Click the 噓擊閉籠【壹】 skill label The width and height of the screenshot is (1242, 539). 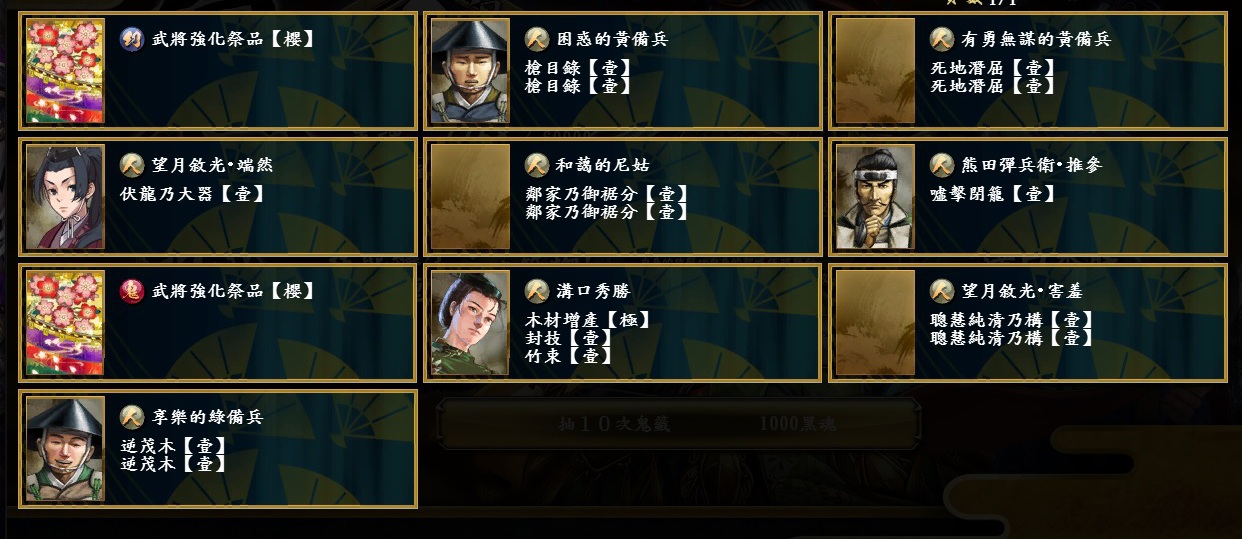[x=993, y=194]
